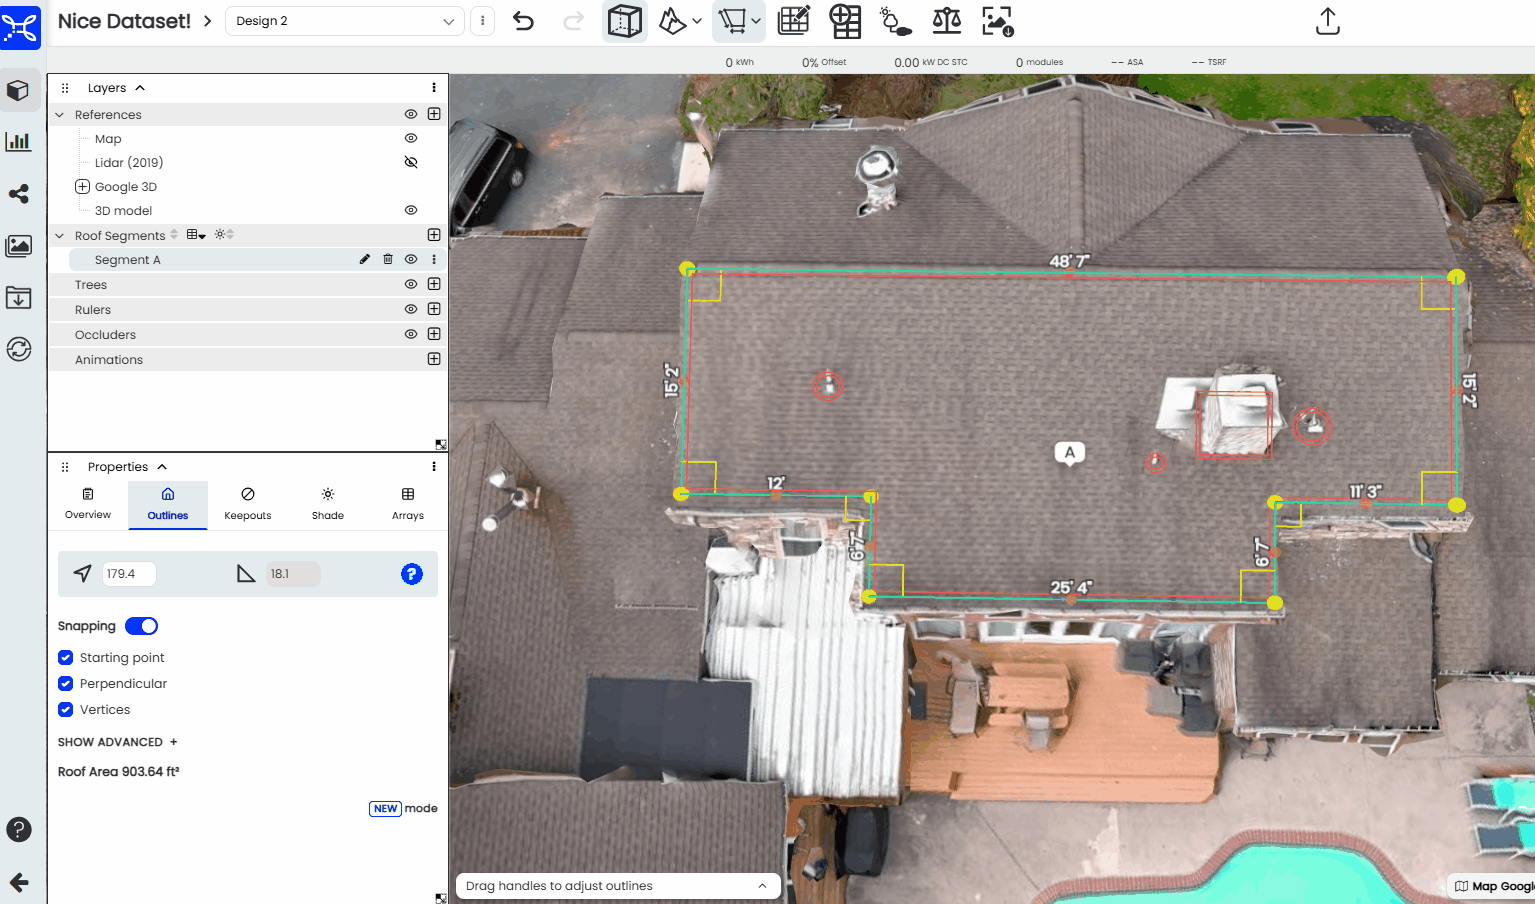This screenshot has width=1535, height=904.
Task: Open the balance scales comparison tool
Action: (x=946, y=21)
